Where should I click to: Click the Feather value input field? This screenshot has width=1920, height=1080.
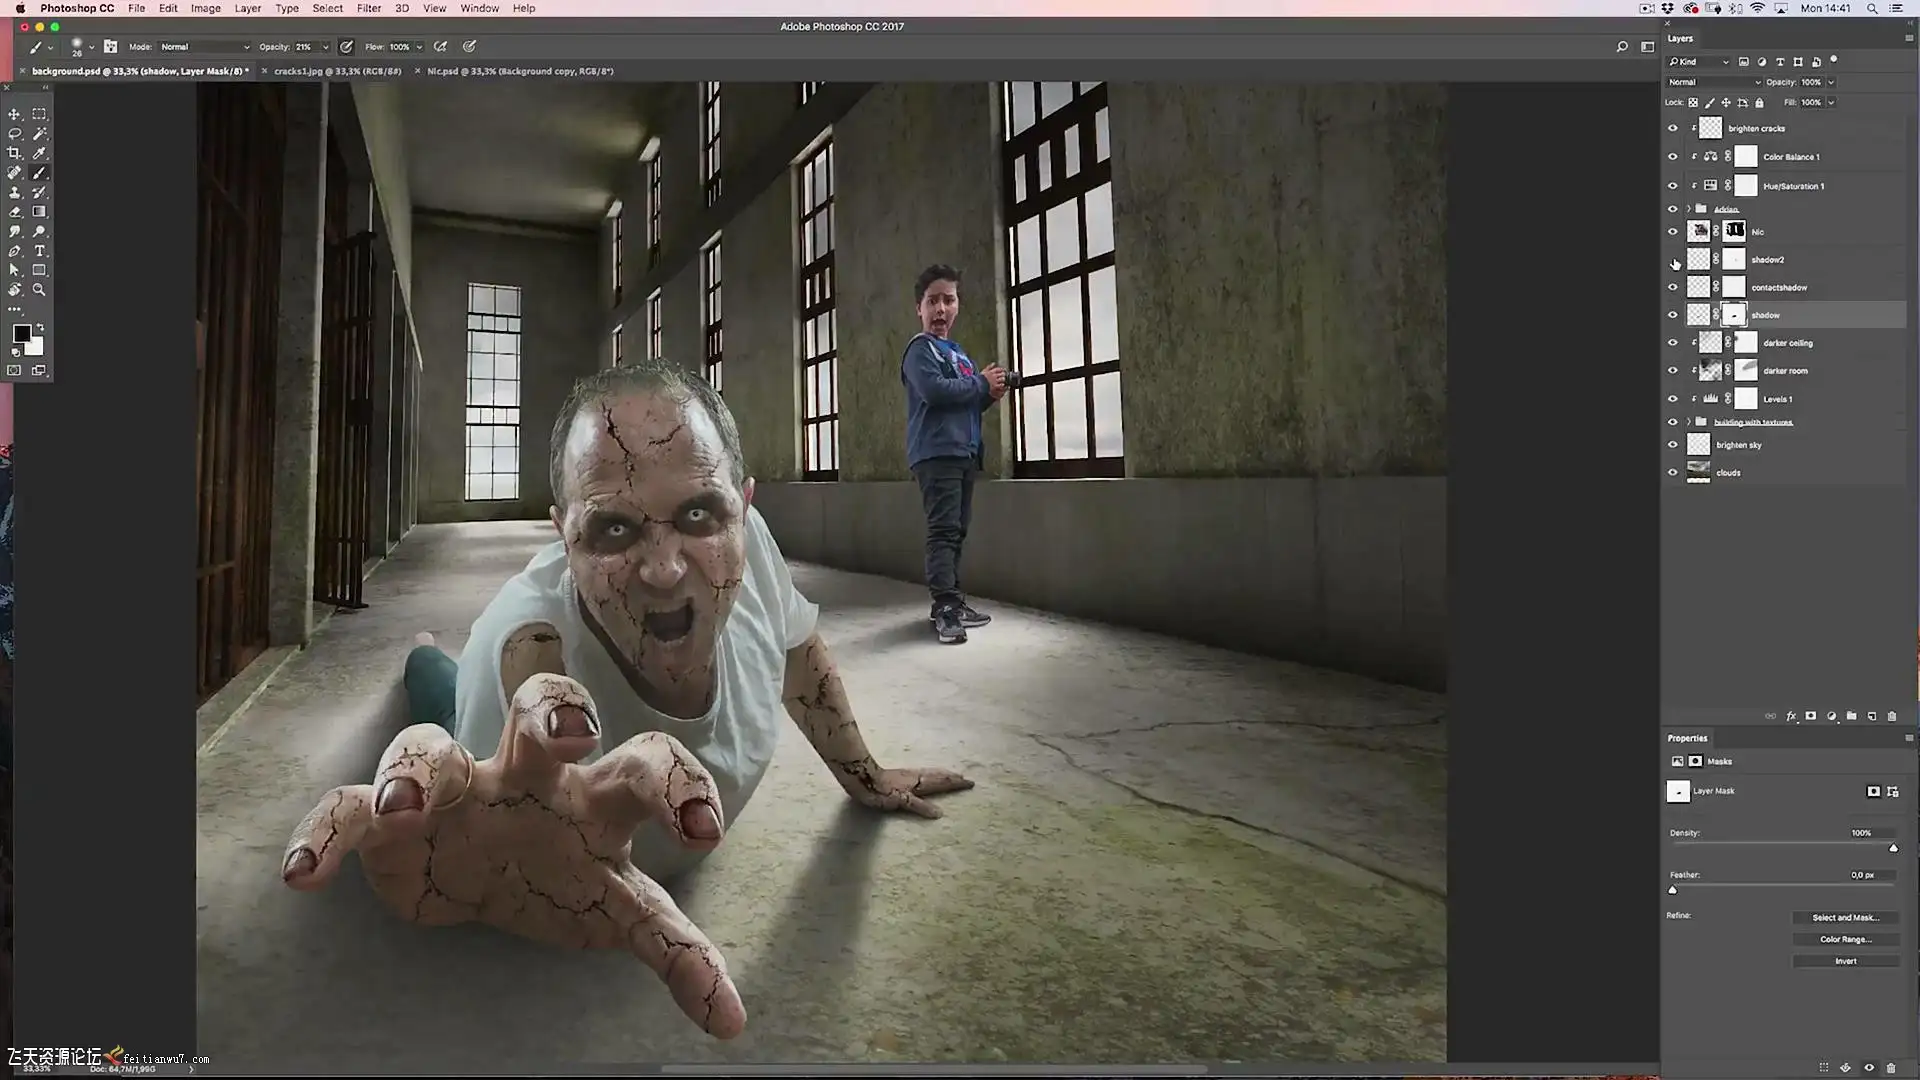point(1869,875)
